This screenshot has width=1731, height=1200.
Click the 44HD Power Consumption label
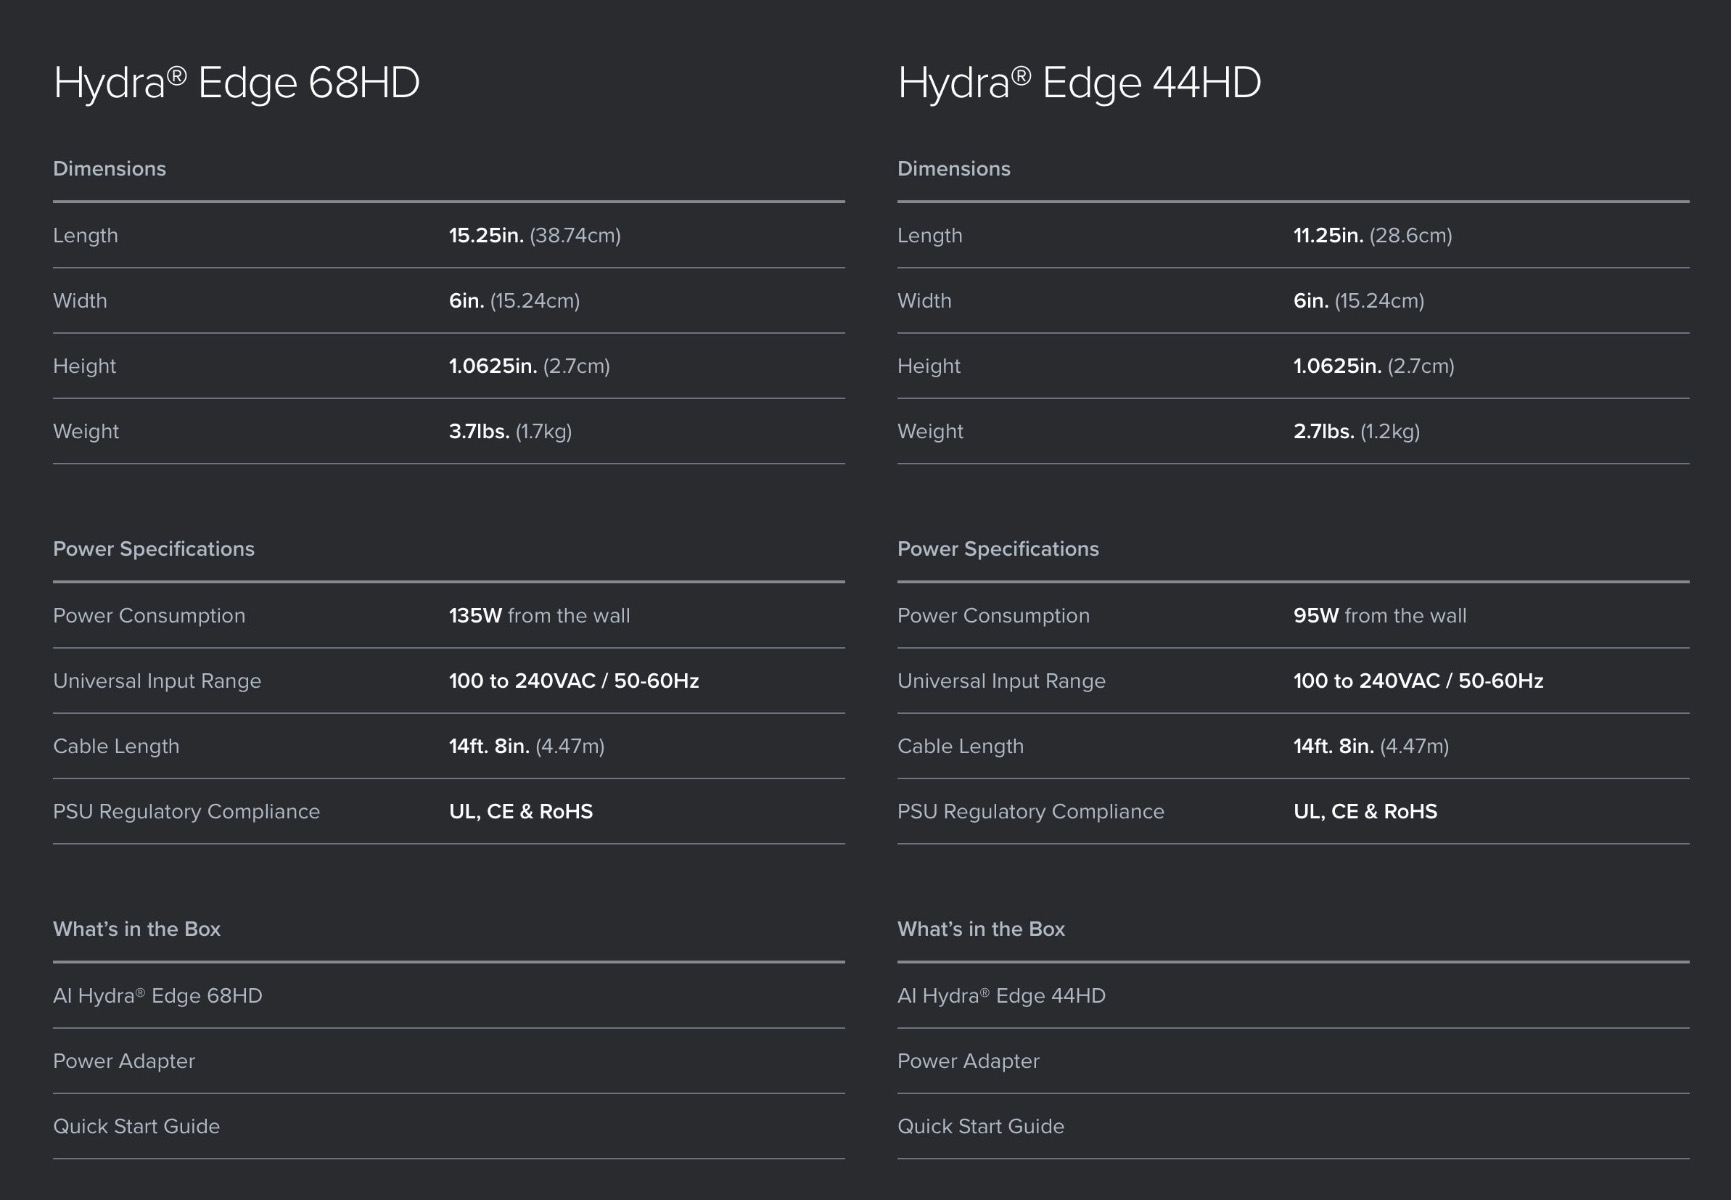(994, 616)
